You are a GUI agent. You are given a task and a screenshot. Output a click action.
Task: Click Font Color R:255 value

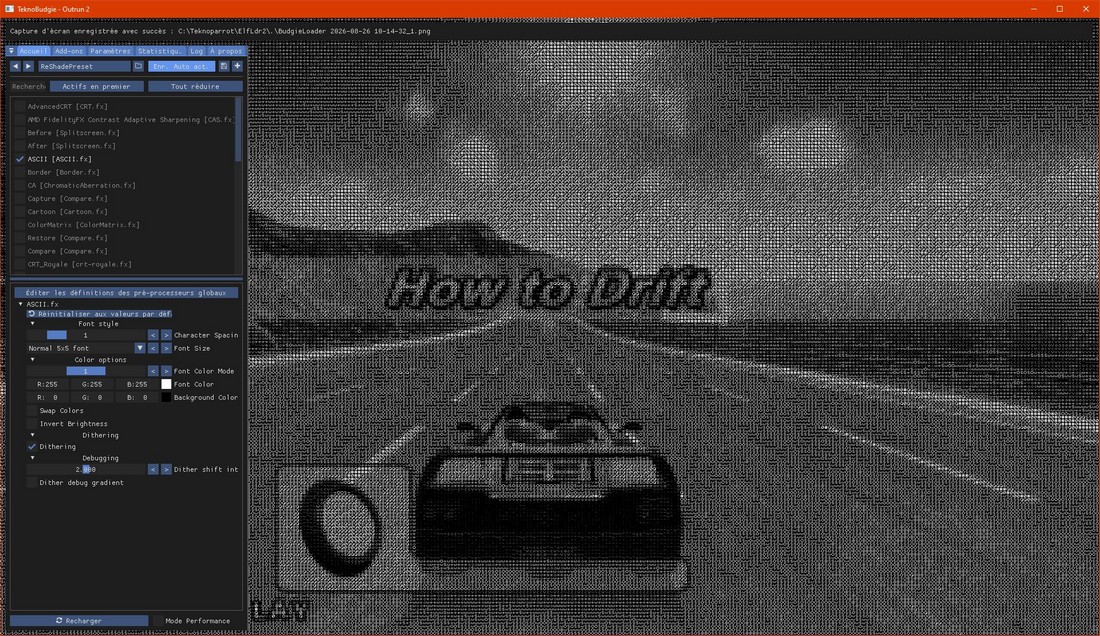click(x=47, y=384)
